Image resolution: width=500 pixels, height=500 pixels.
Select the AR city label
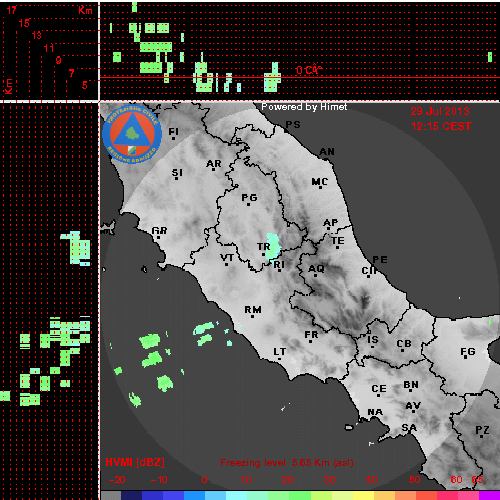point(214,164)
